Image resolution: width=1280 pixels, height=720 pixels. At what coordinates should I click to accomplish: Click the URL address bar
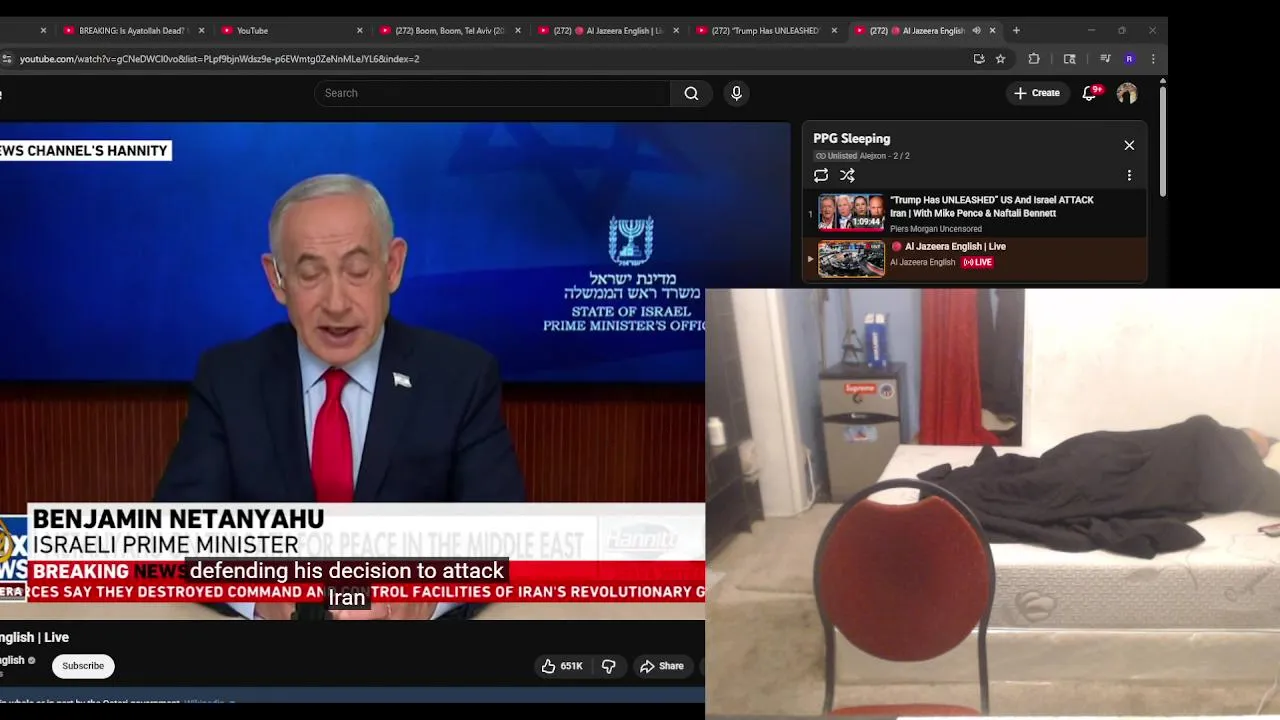[x=490, y=59]
